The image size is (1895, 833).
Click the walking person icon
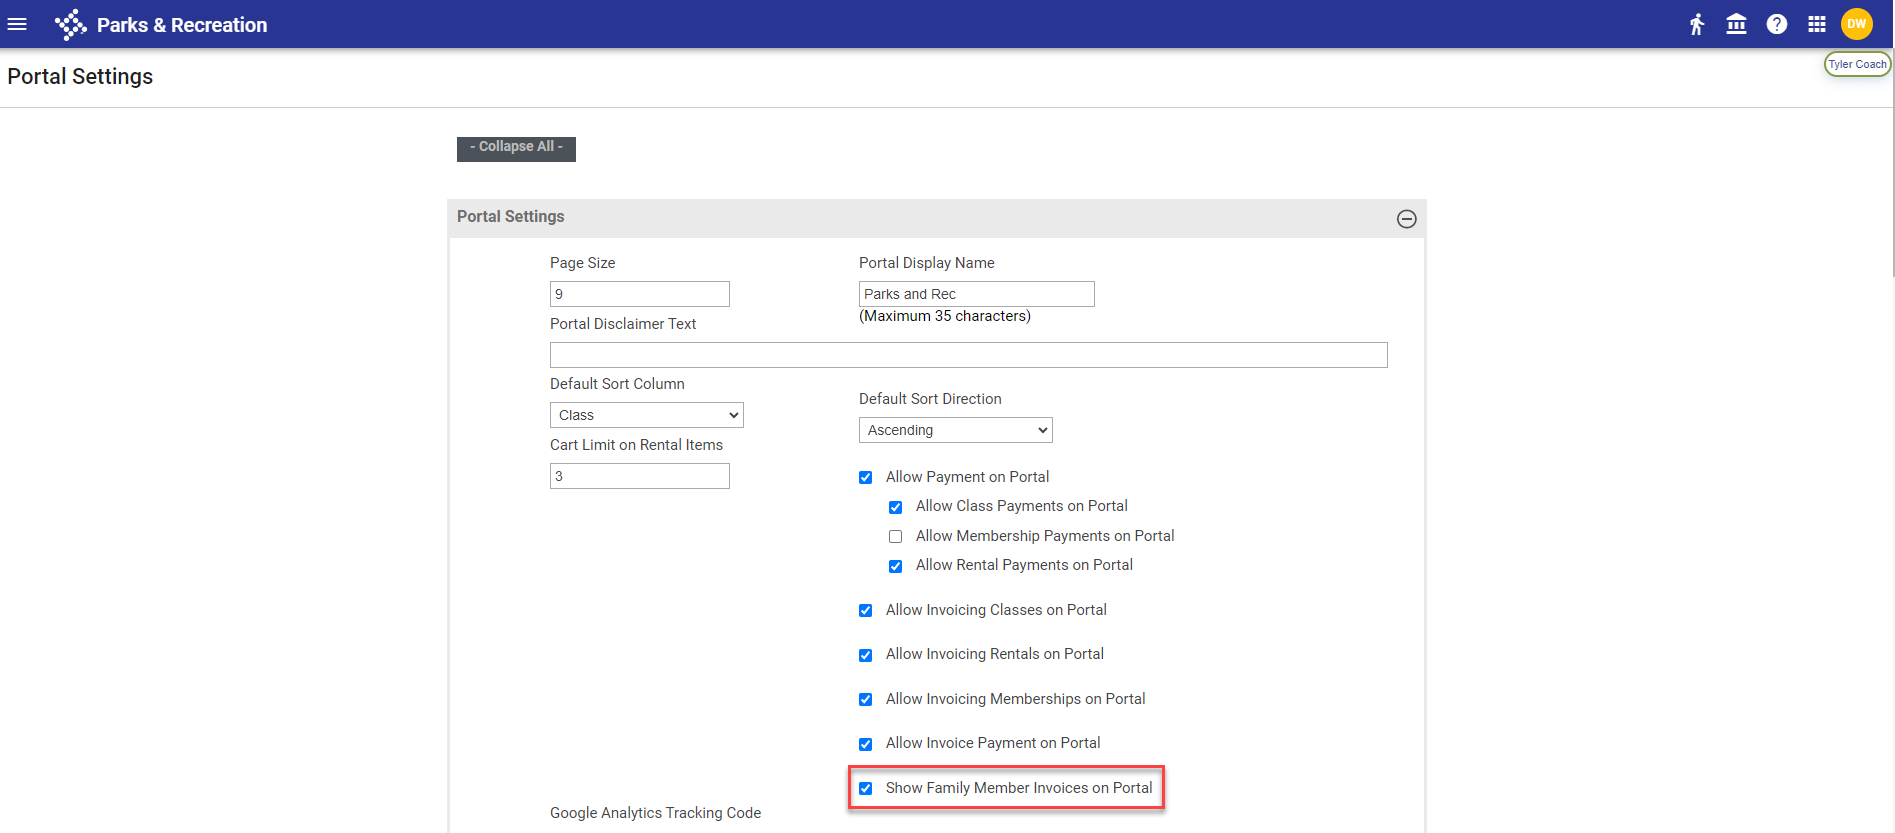[x=1697, y=24]
